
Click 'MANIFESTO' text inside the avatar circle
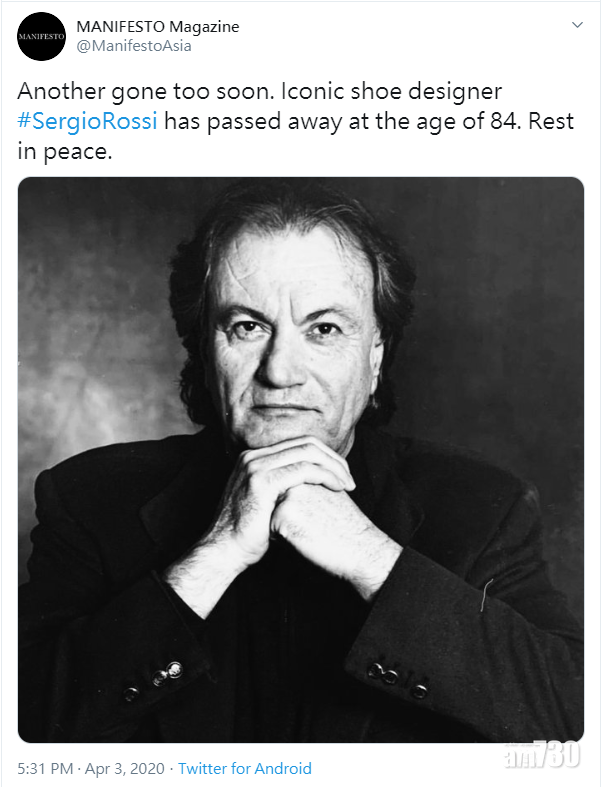41,37
